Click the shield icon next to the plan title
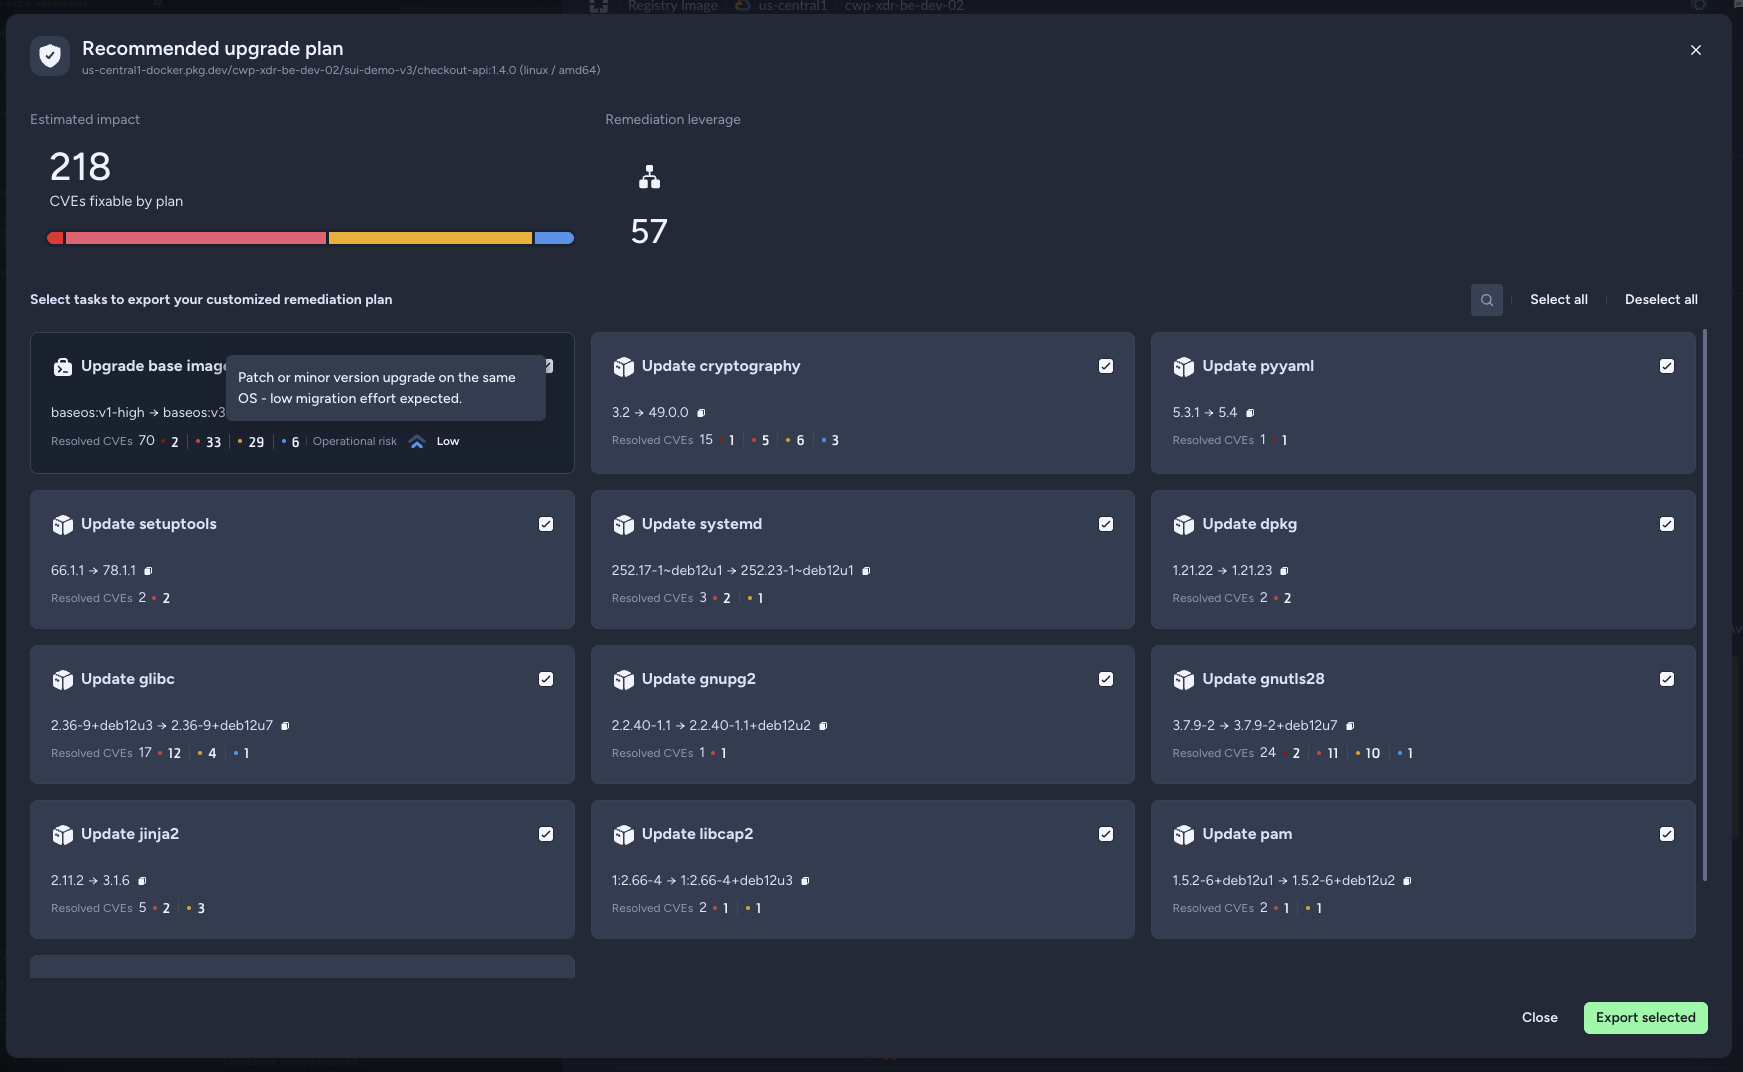Screen dimensions: 1743x1072 (x=50, y=56)
